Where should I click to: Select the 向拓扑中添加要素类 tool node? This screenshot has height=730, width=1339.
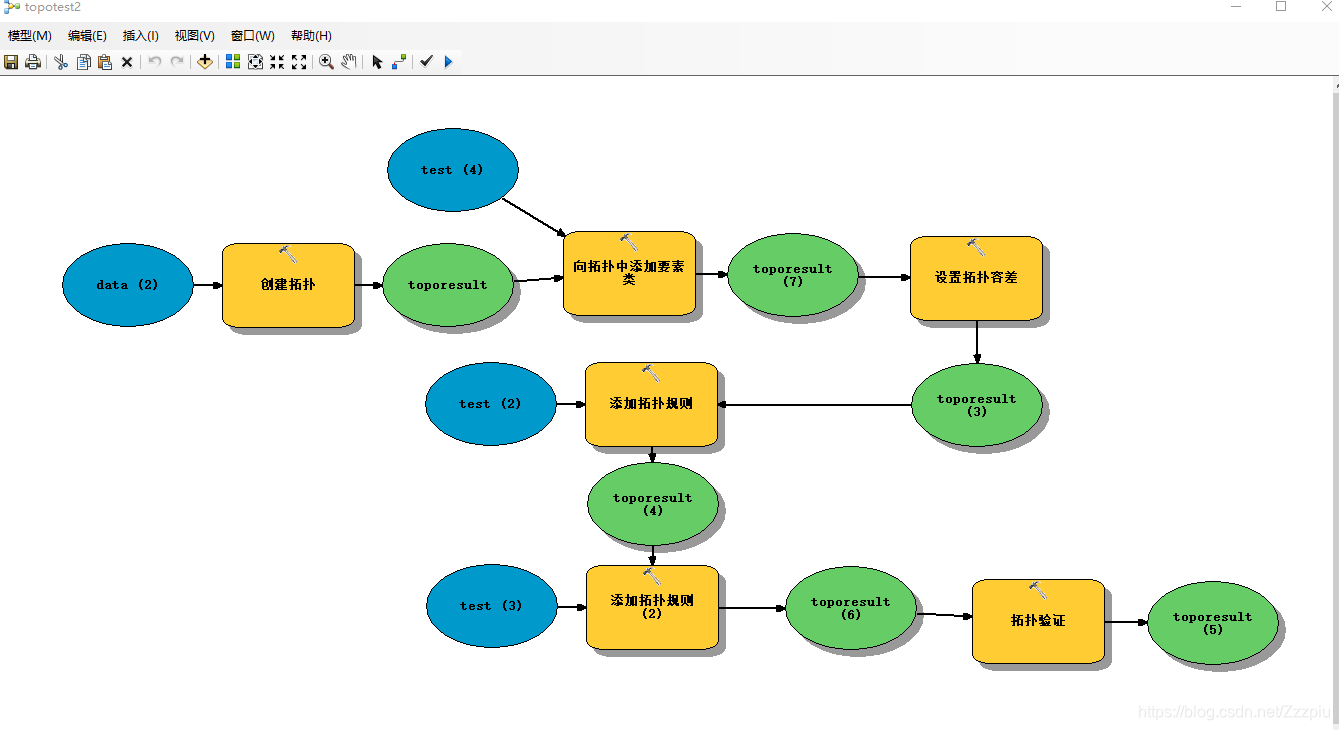point(629,273)
